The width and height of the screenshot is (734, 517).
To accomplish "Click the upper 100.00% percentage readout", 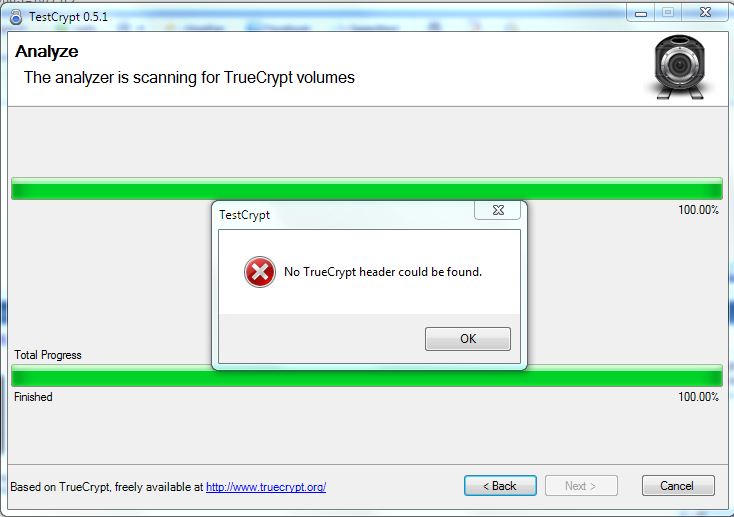I will (x=698, y=210).
